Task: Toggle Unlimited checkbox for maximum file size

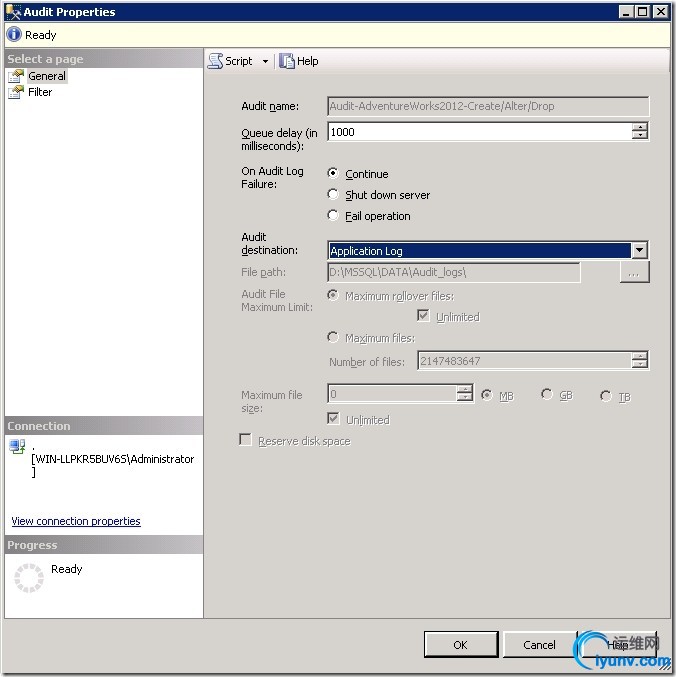Action: tap(333, 418)
